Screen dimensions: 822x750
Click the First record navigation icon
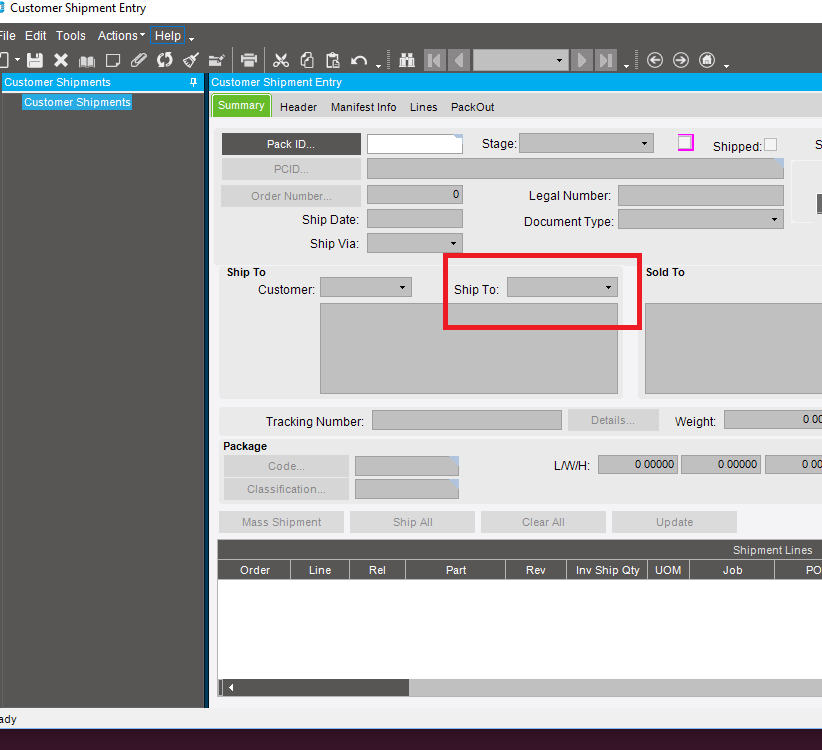[435, 60]
